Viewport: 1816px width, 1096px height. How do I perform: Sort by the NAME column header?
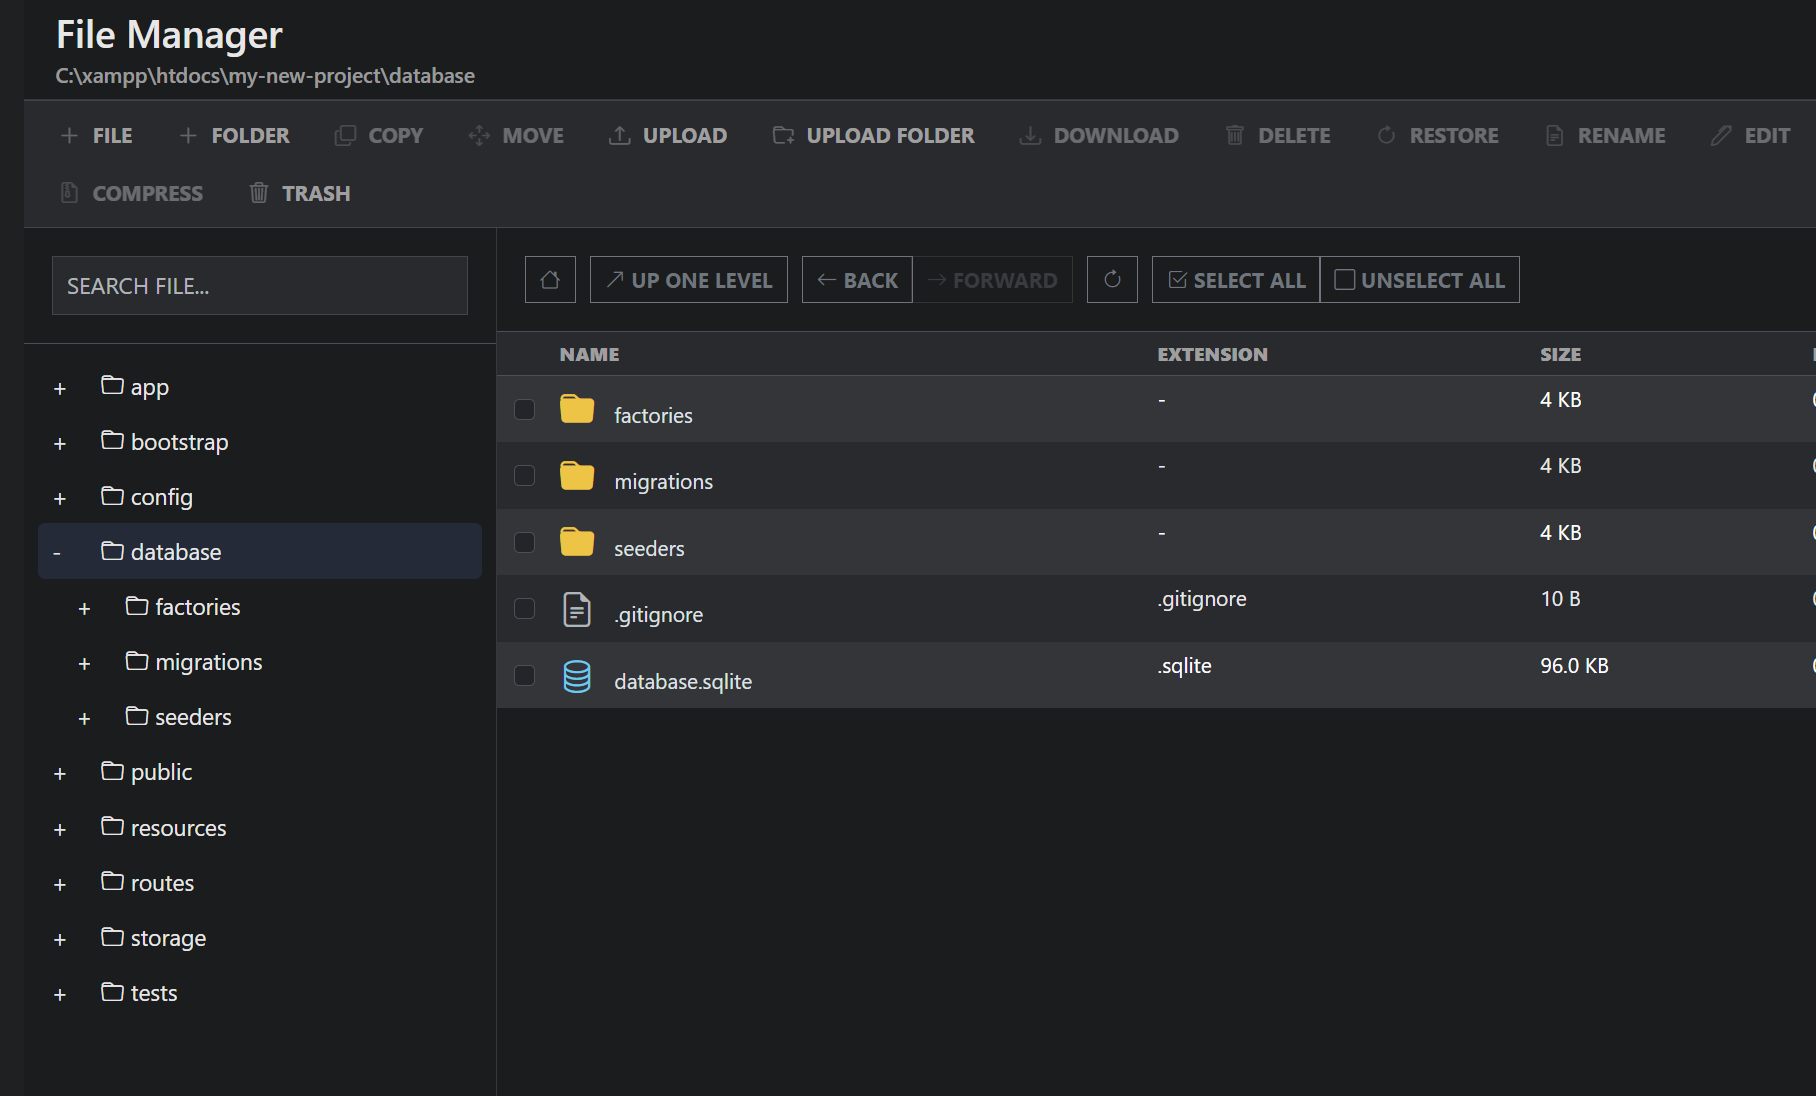click(589, 354)
